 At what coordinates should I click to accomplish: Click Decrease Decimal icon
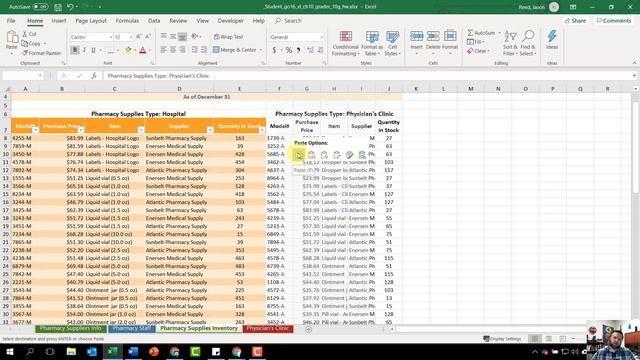click(320, 50)
